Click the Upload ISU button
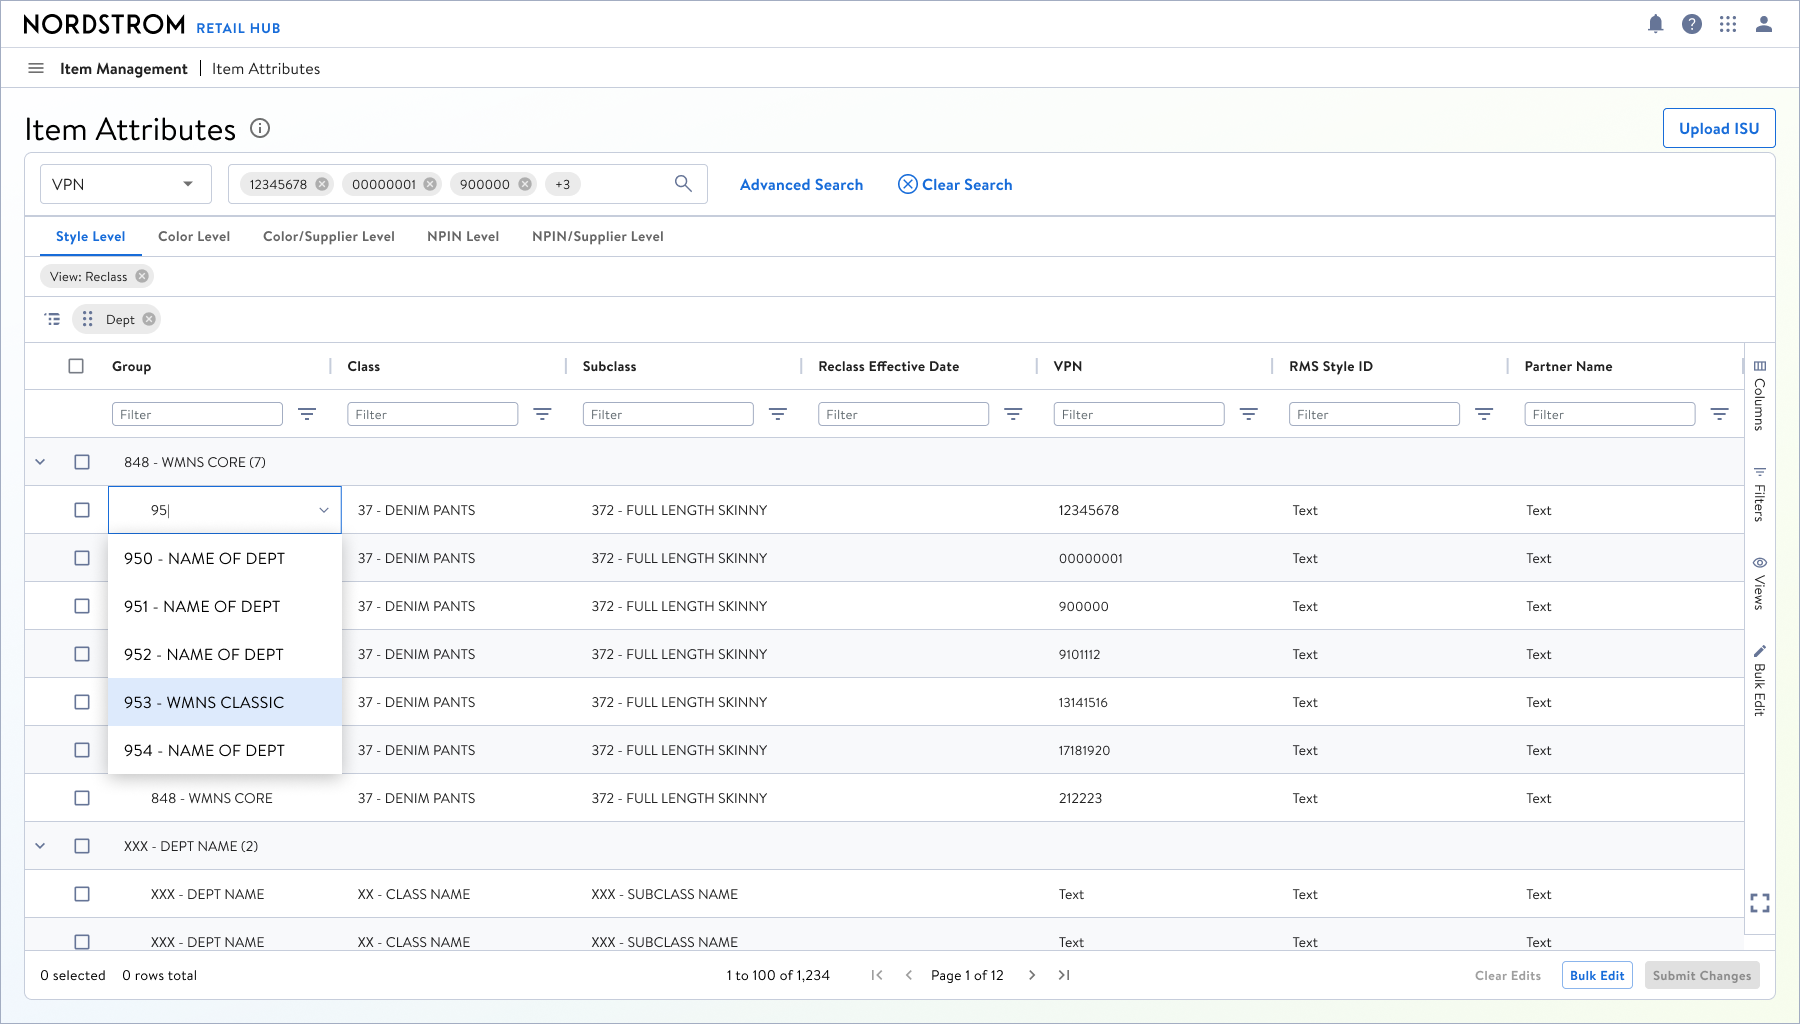The width and height of the screenshot is (1800, 1024). (1719, 128)
